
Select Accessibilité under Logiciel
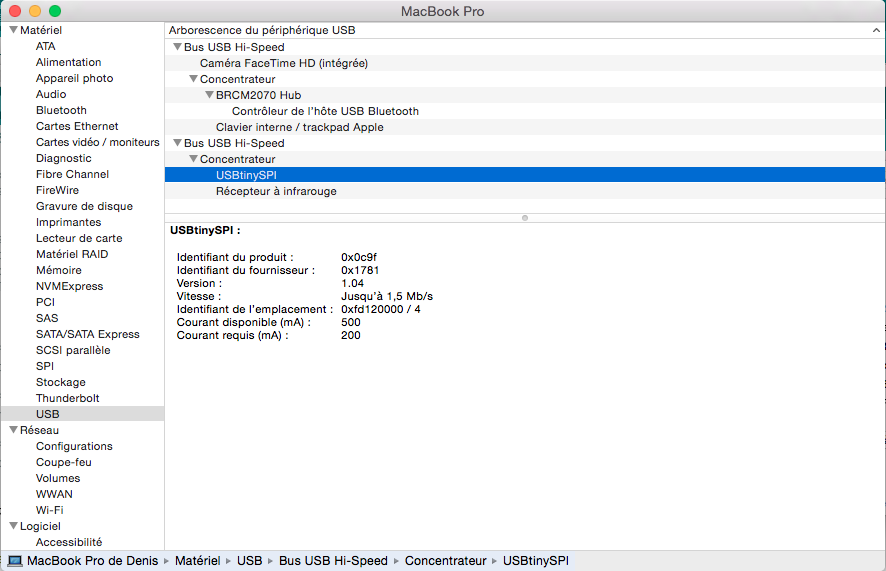click(69, 542)
